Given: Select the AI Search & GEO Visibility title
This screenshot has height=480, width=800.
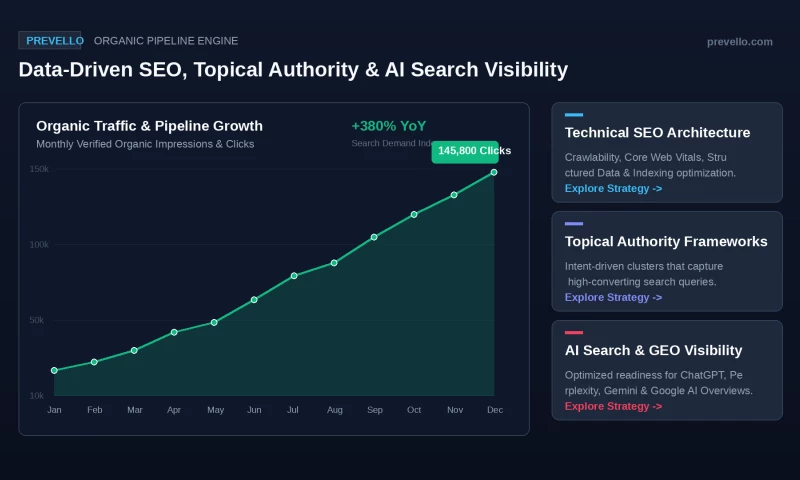Looking at the screenshot, I should pos(653,350).
